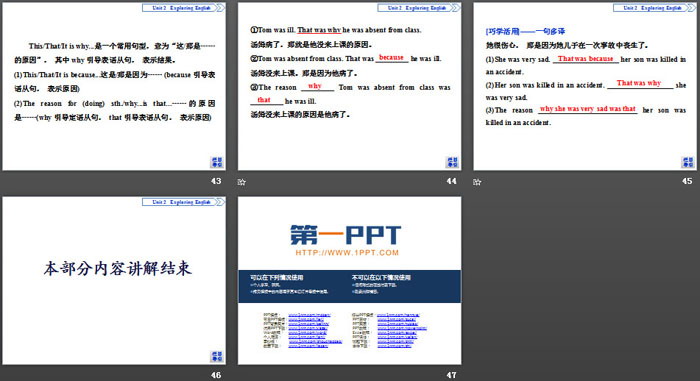Click slide number label 46
The height and width of the screenshot is (381, 700).
pyautogui.click(x=216, y=375)
